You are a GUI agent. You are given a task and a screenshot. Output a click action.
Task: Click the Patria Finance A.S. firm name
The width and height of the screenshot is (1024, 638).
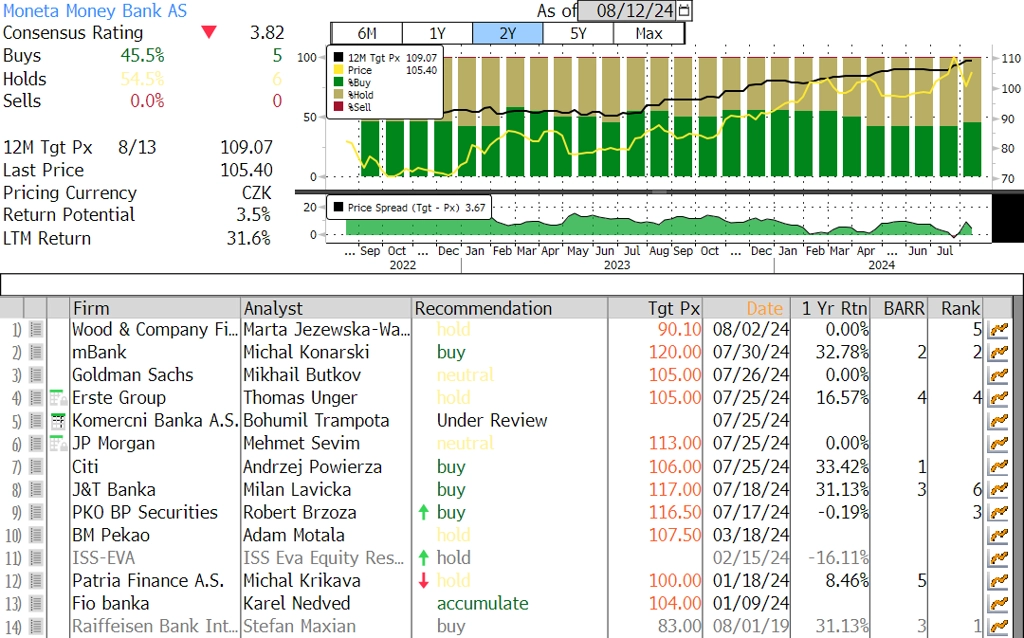coord(148,581)
